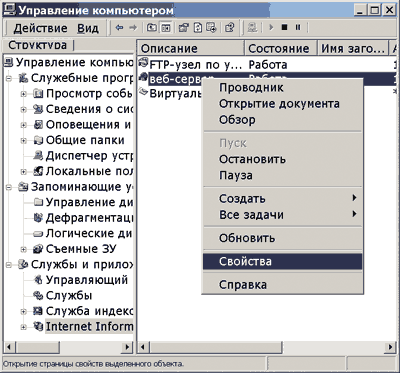Click the Export list toolbar icon

(211, 28)
